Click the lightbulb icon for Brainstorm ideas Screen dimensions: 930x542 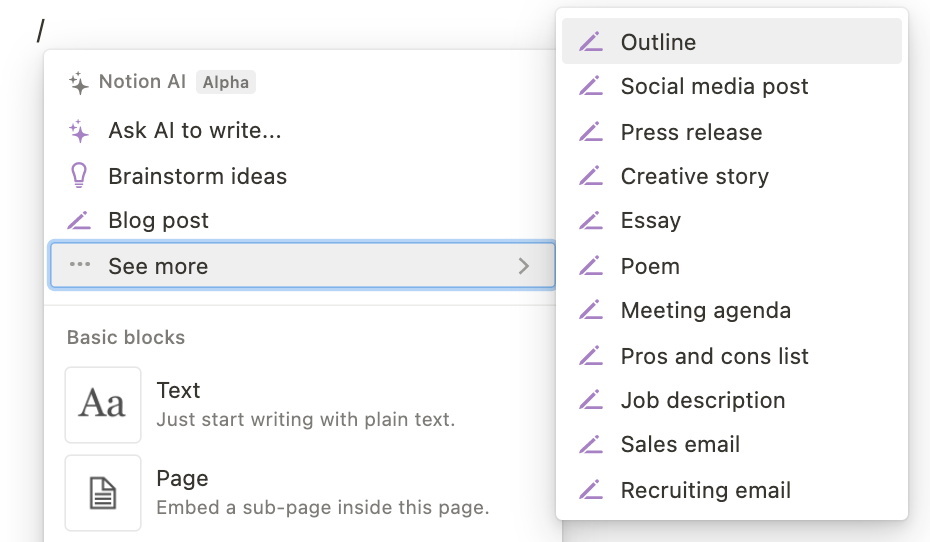click(x=79, y=176)
